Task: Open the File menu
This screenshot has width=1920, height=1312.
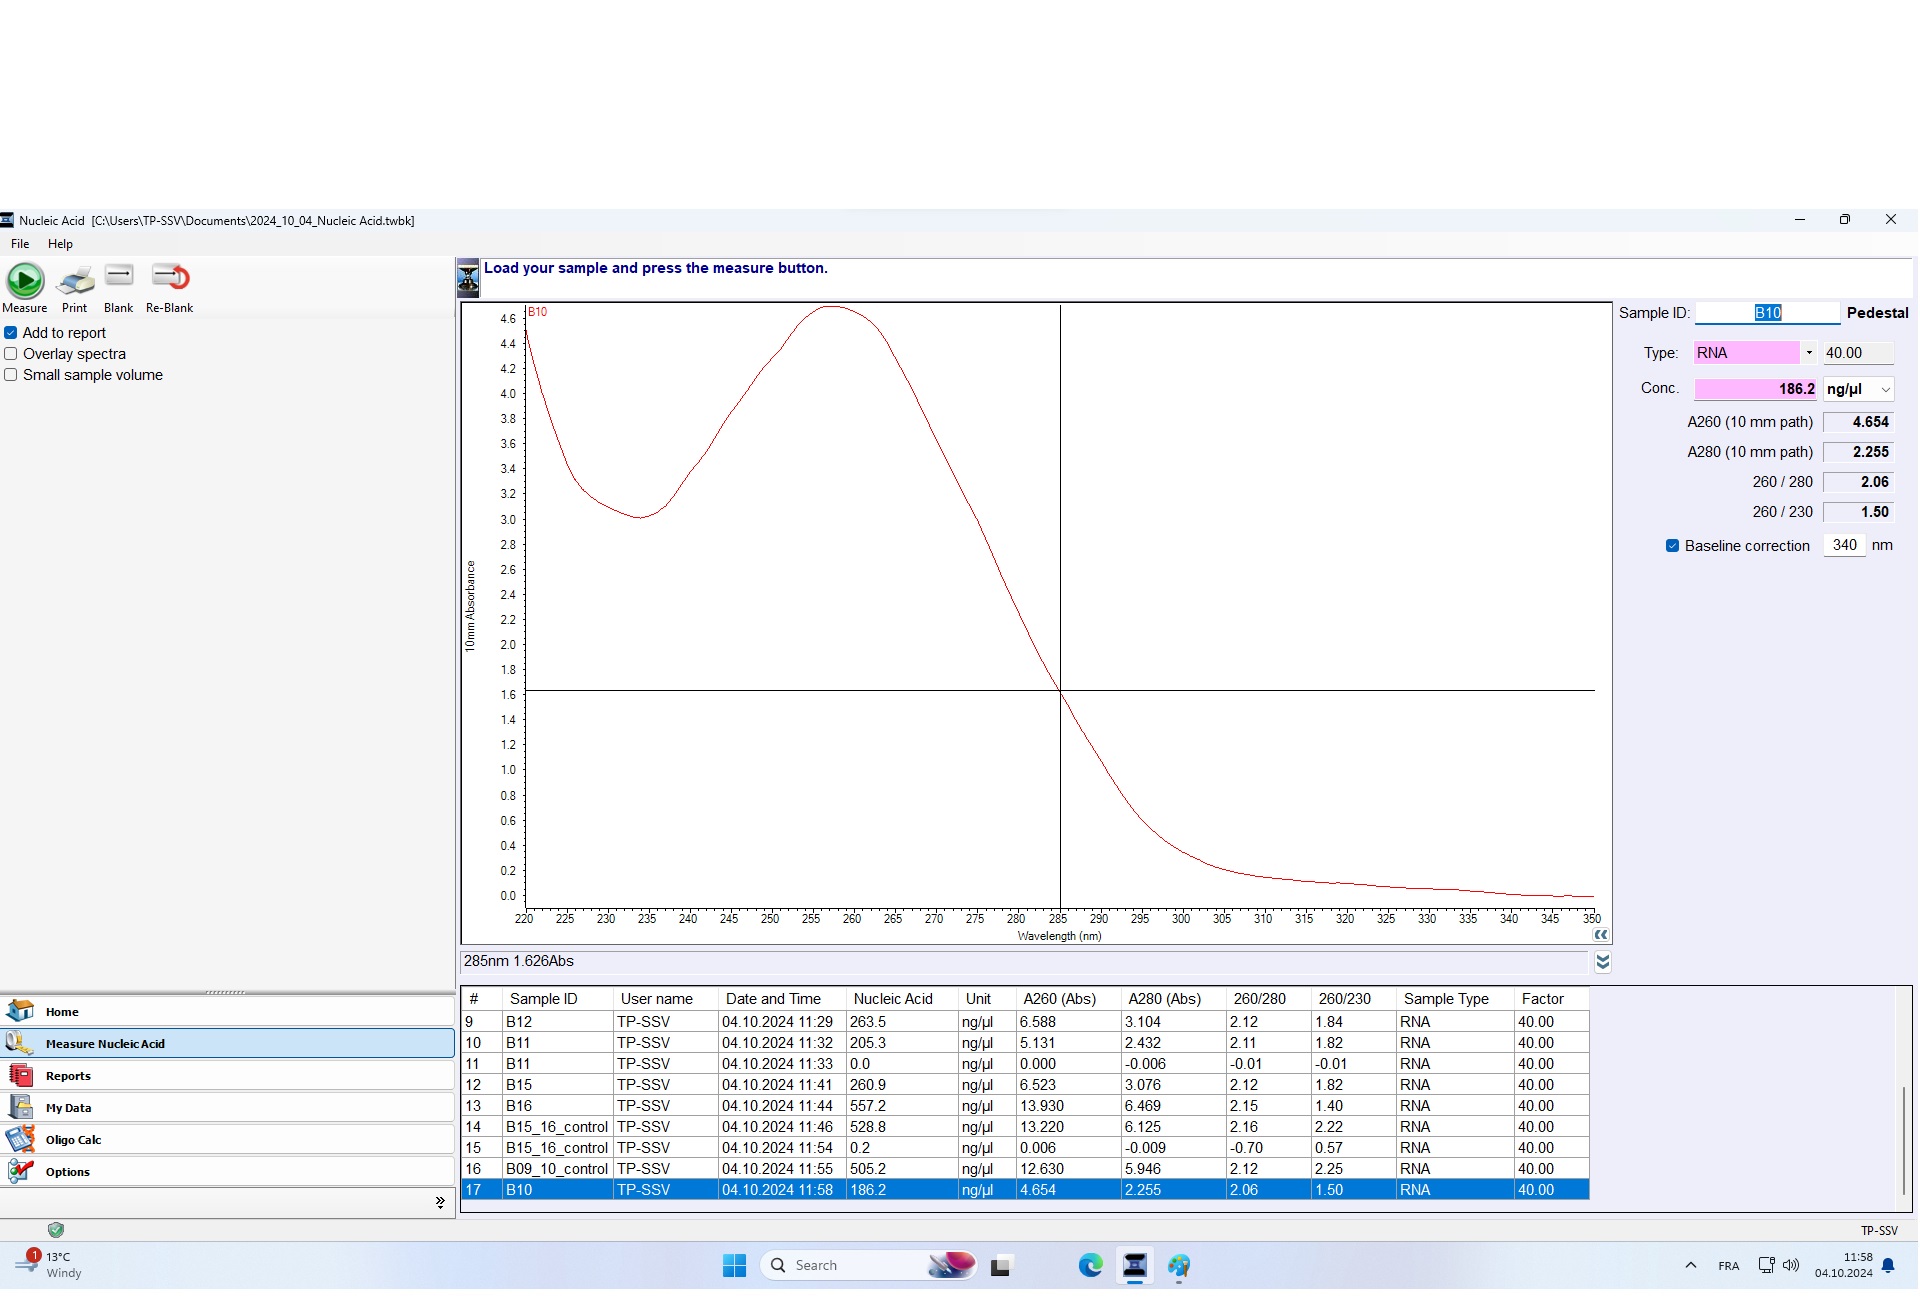Action: point(20,244)
